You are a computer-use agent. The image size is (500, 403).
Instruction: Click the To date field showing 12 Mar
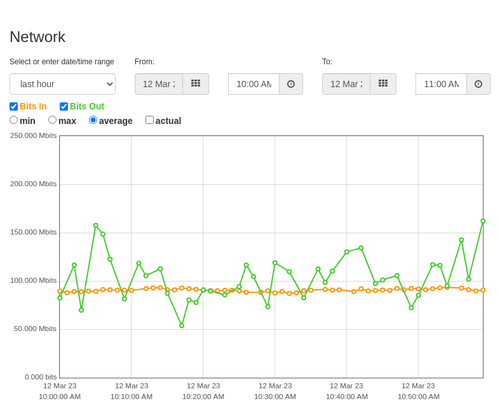tap(346, 84)
